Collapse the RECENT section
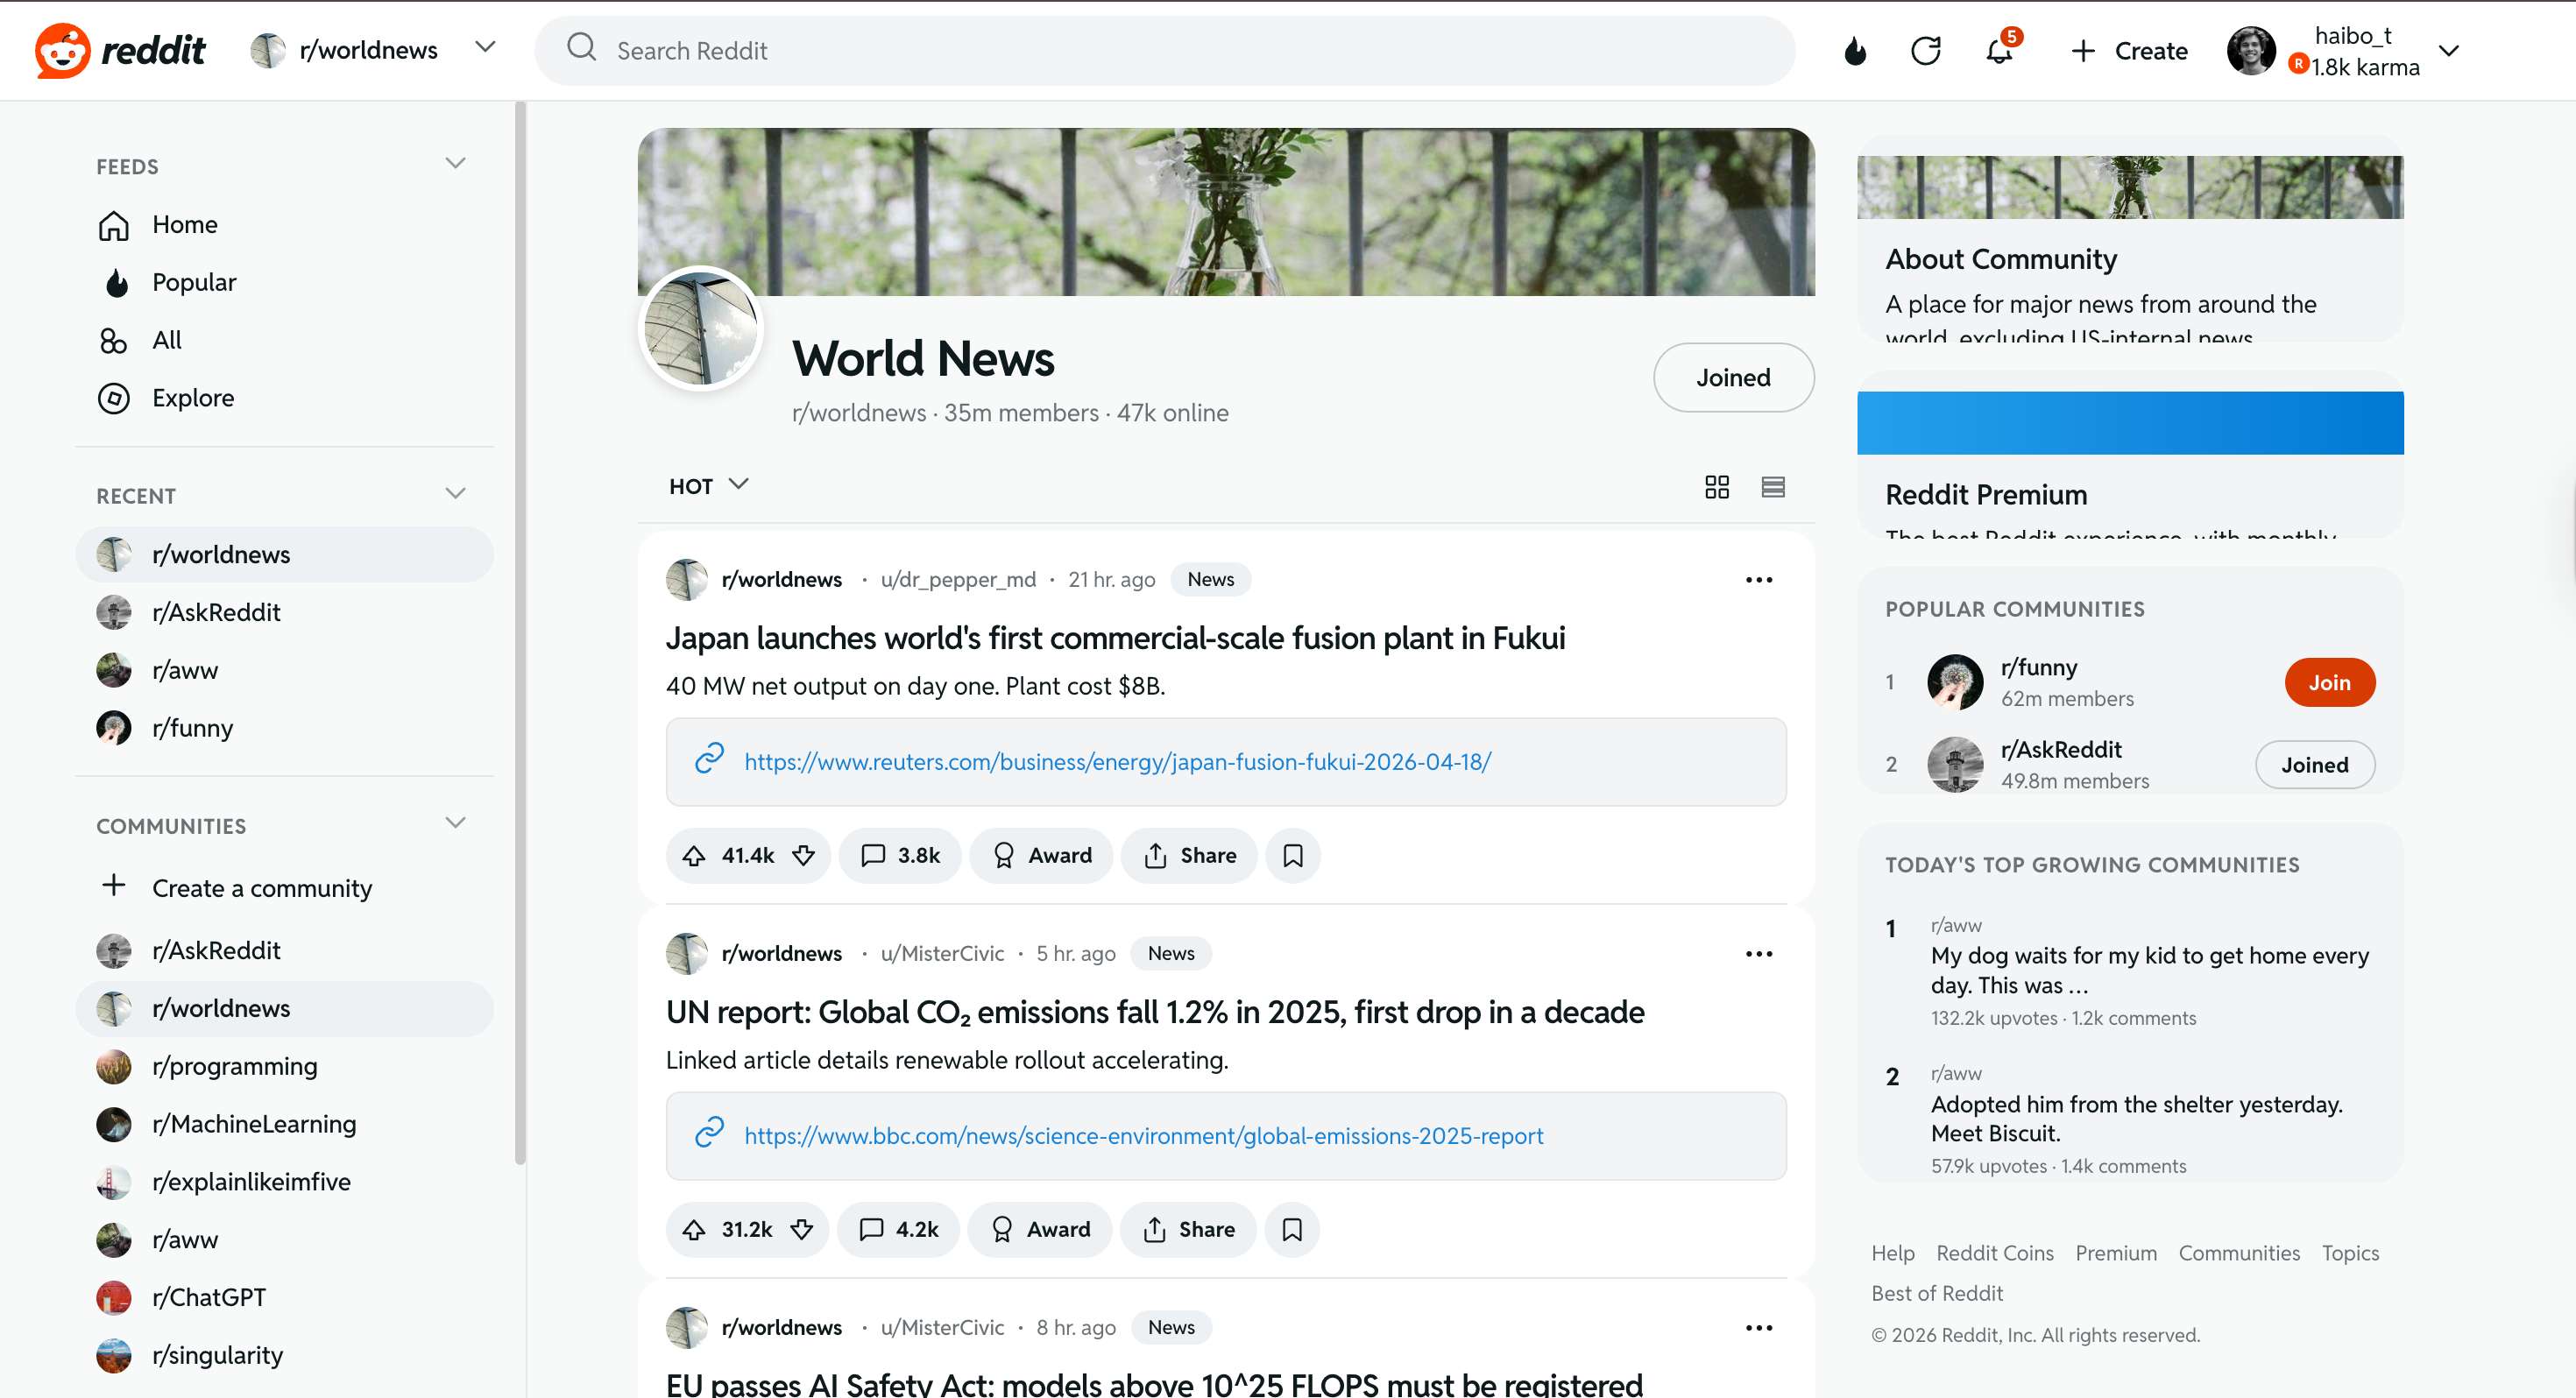2576x1398 pixels. click(x=455, y=494)
